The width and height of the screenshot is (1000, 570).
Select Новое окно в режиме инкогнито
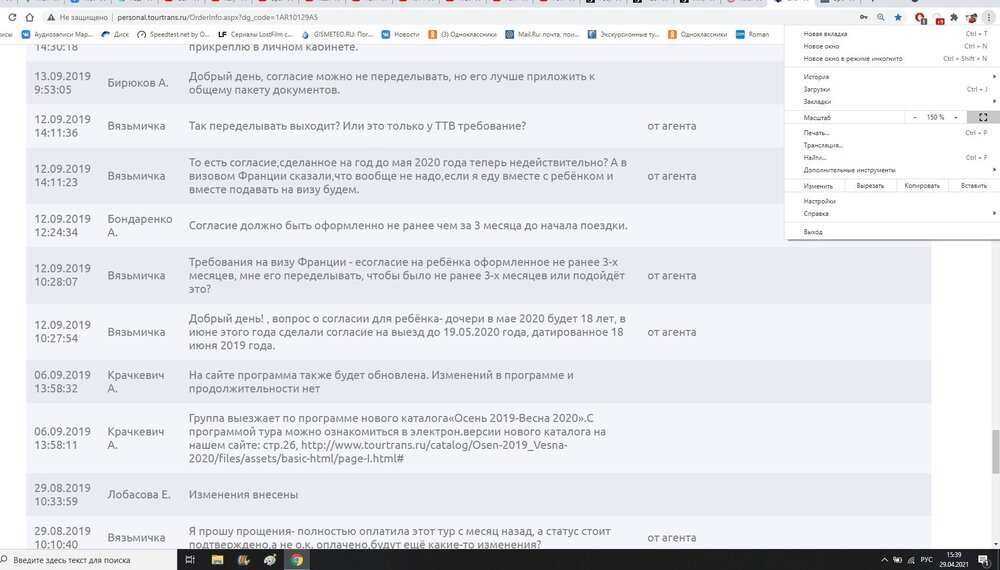pyautogui.click(x=853, y=58)
